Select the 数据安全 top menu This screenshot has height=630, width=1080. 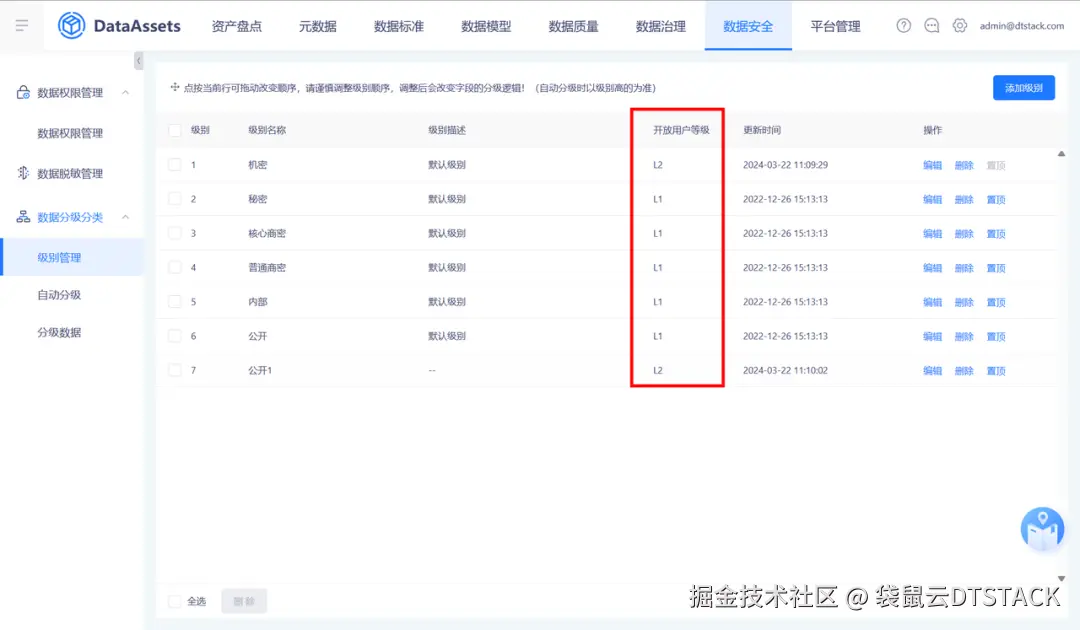tap(748, 26)
